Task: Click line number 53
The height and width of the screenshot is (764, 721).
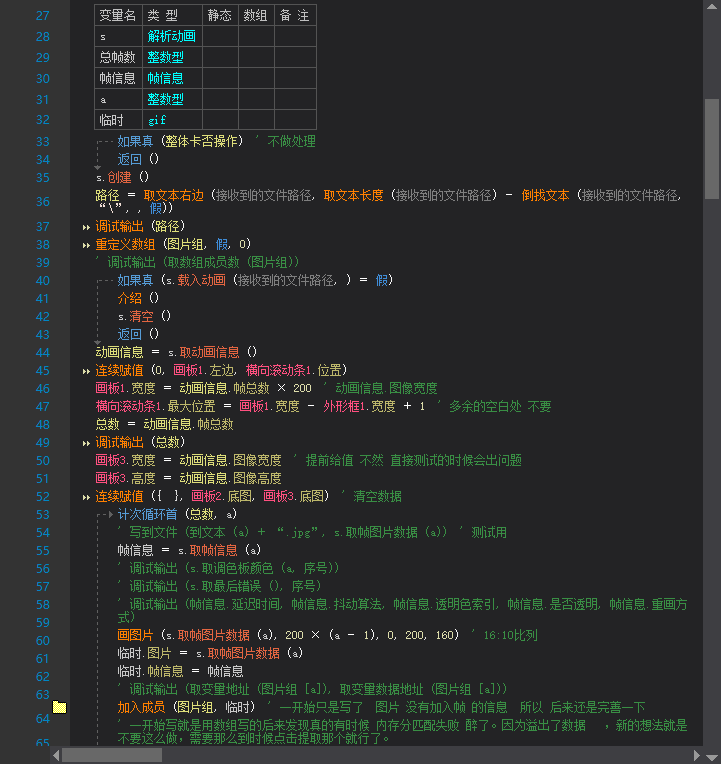Action: (x=43, y=515)
